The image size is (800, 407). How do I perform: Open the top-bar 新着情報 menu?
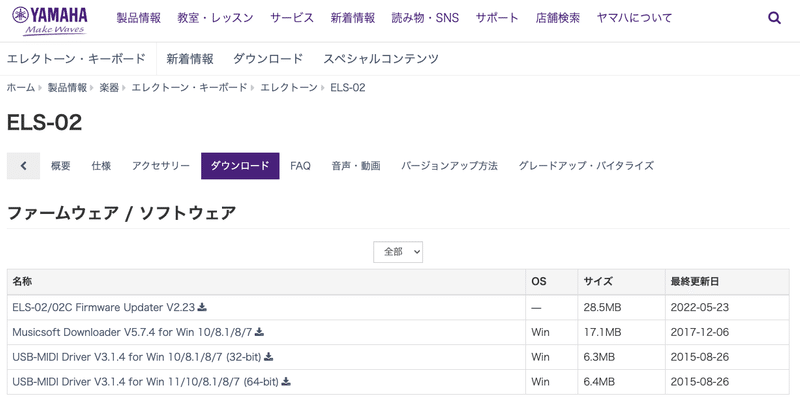click(353, 18)
